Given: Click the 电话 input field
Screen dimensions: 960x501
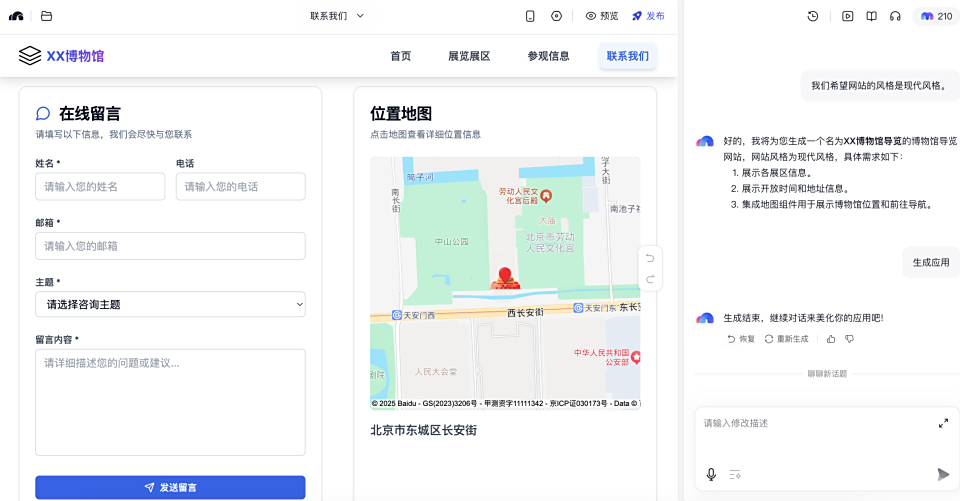Looking at the screenshot, I should 241,186.
